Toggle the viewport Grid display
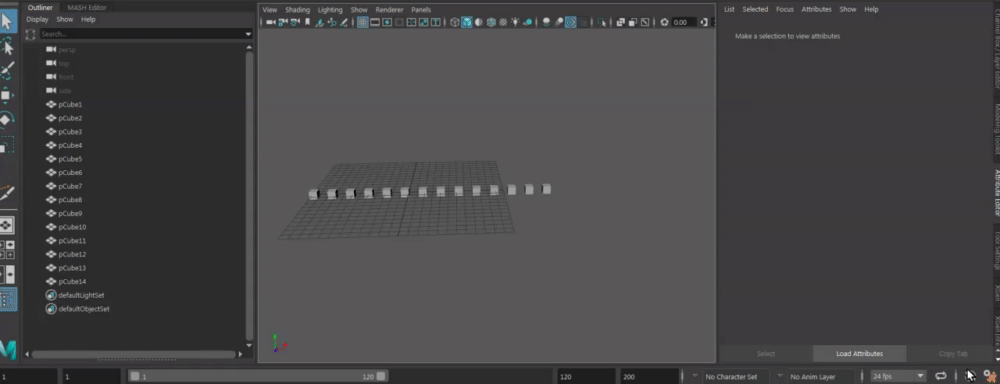Image resolution: width=1000 pixels, height=384 pixels. pyautogui.click(x=363, y=22)
